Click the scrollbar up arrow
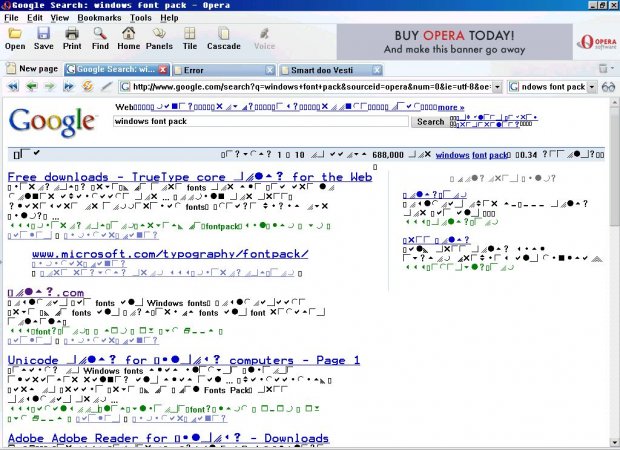This screenshot has width=620, height=450. pos(615,102)
